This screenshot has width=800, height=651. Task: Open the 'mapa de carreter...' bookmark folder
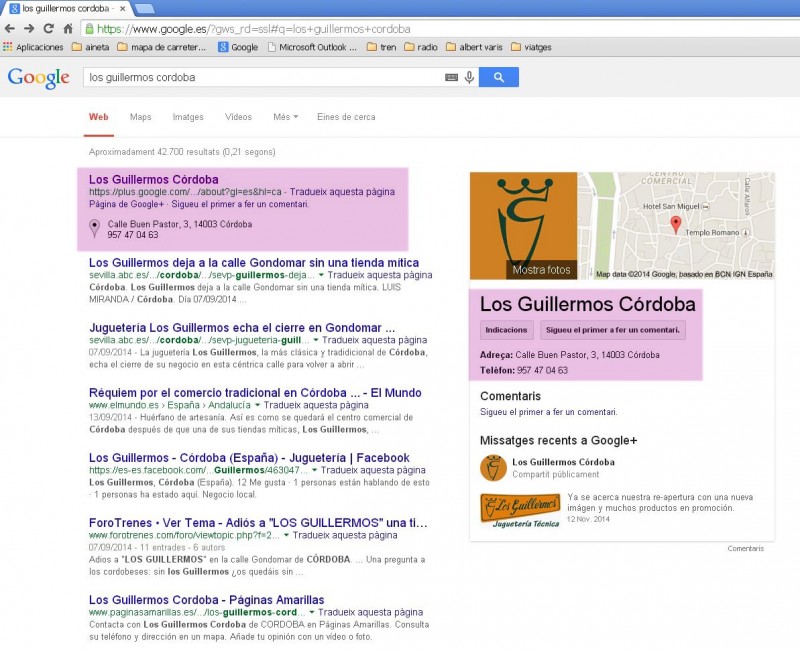tap(161, 47)
